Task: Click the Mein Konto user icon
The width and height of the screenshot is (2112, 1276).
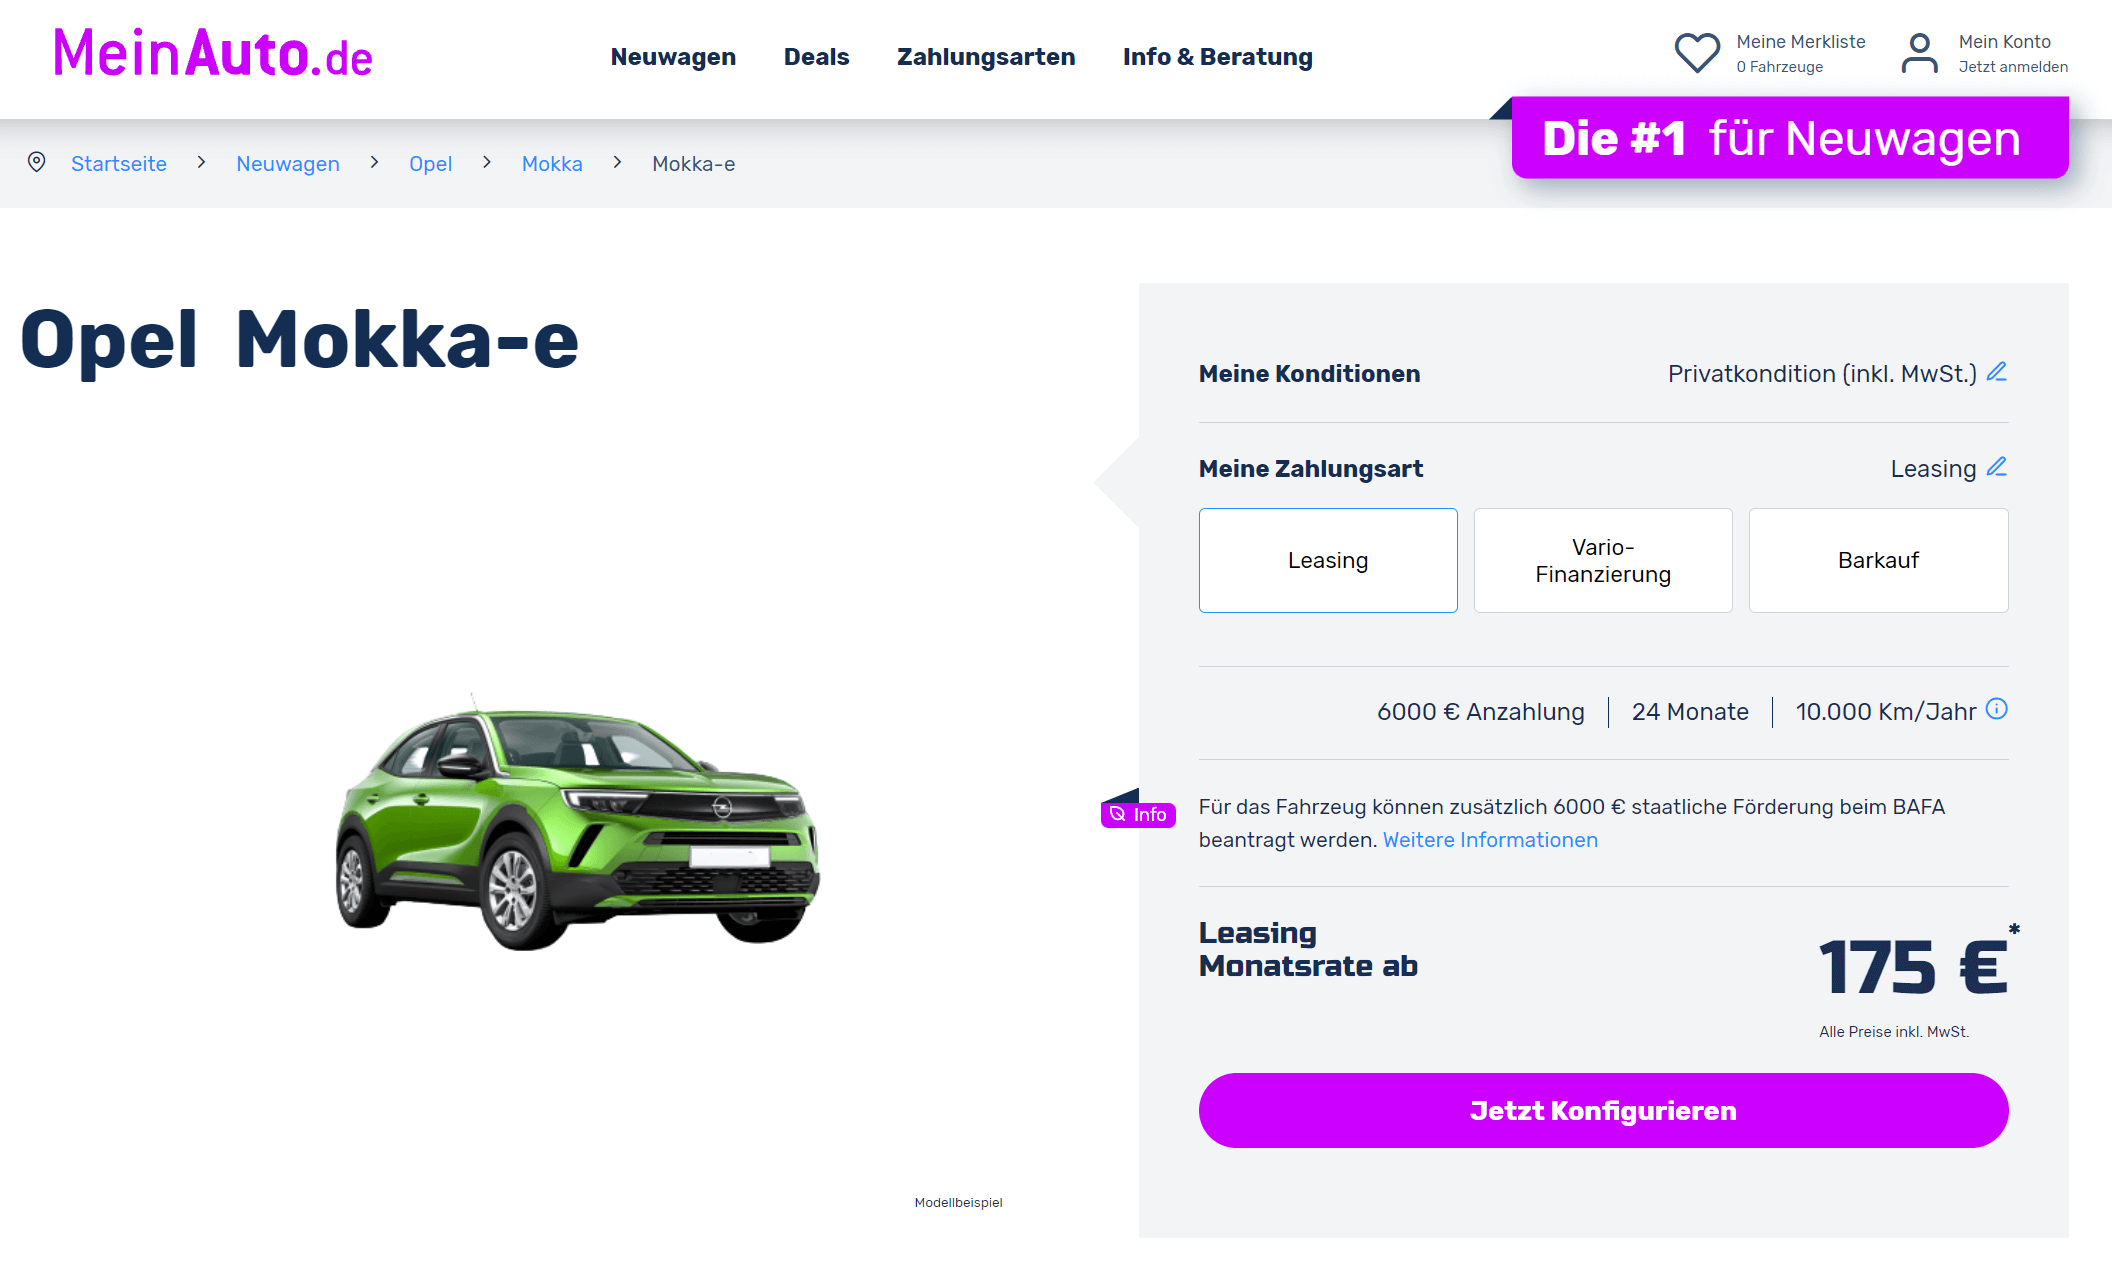Action: 1919,54
